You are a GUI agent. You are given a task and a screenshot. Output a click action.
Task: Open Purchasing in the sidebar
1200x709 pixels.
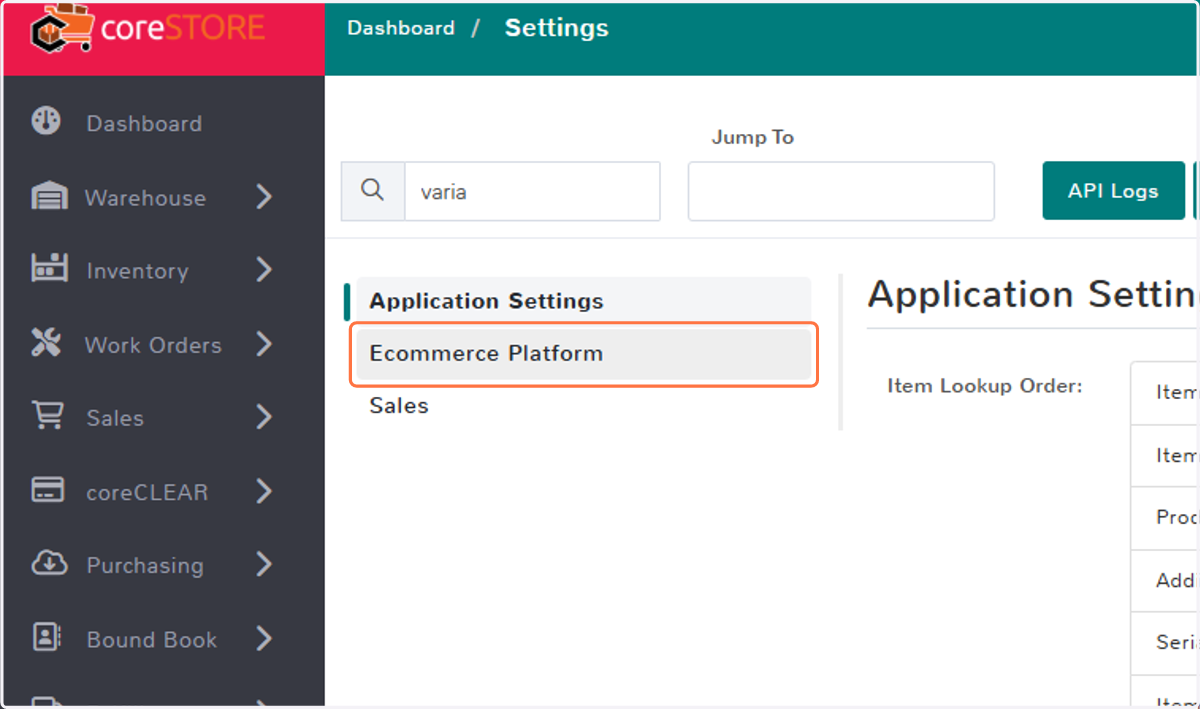pyautogui.click(x=145, y=566)
